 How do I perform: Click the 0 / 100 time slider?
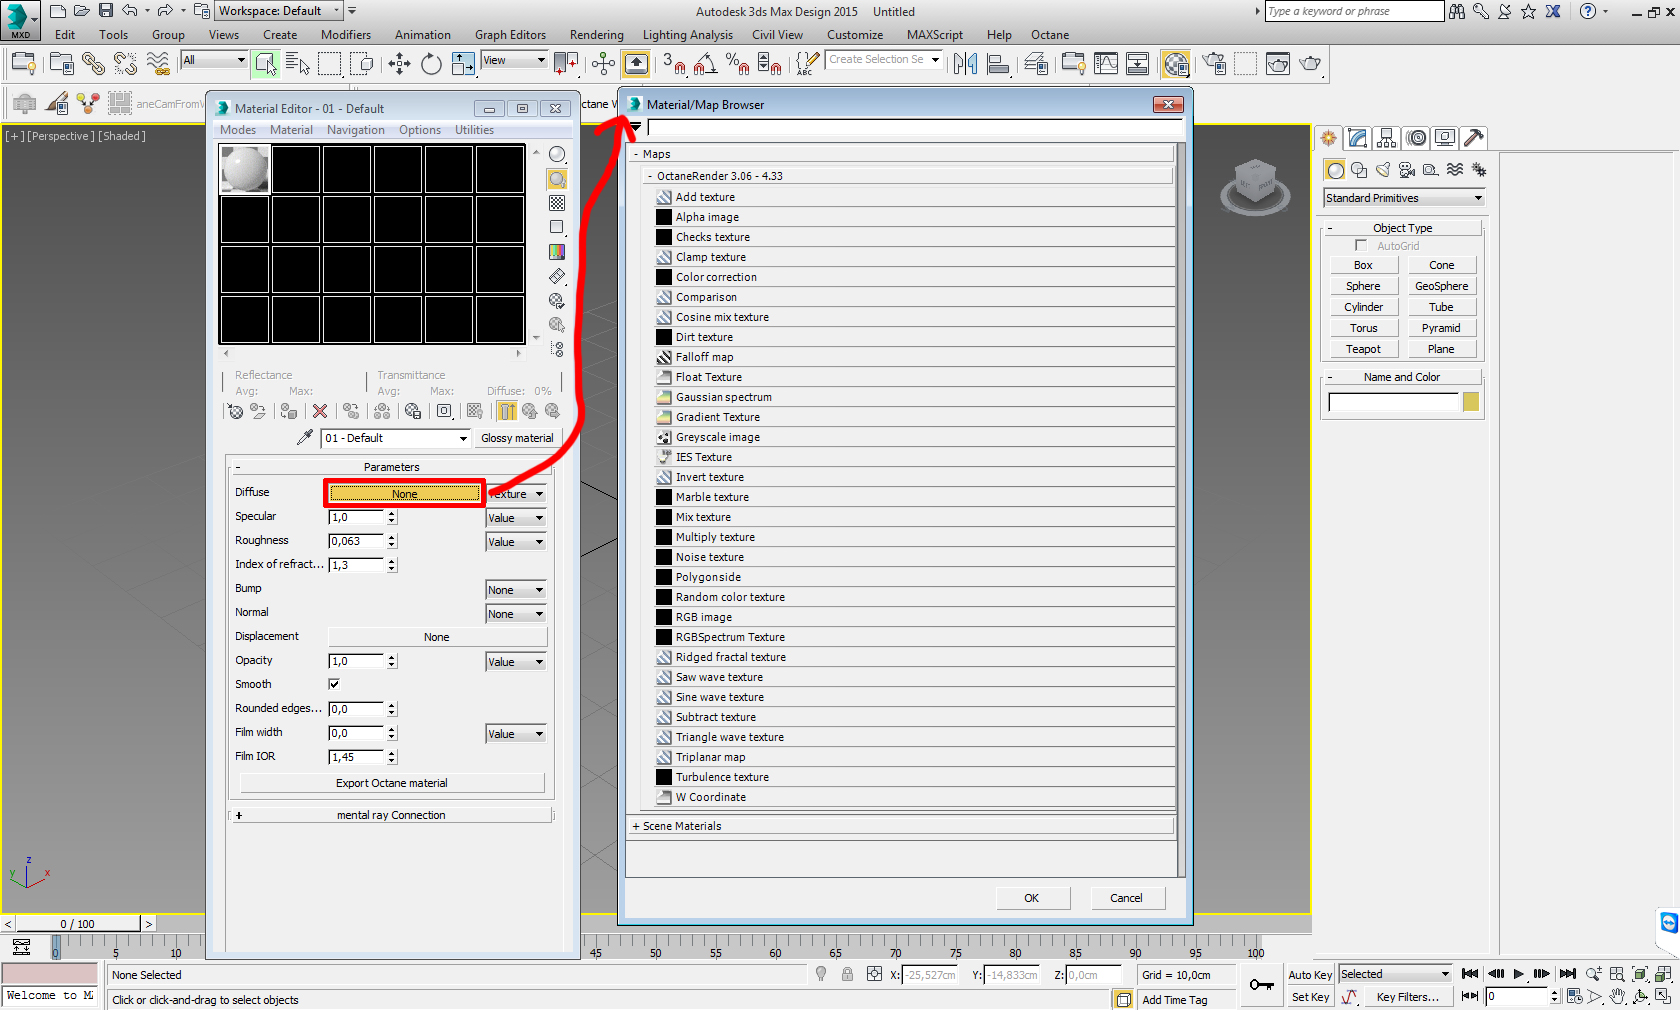pos(78,924)
